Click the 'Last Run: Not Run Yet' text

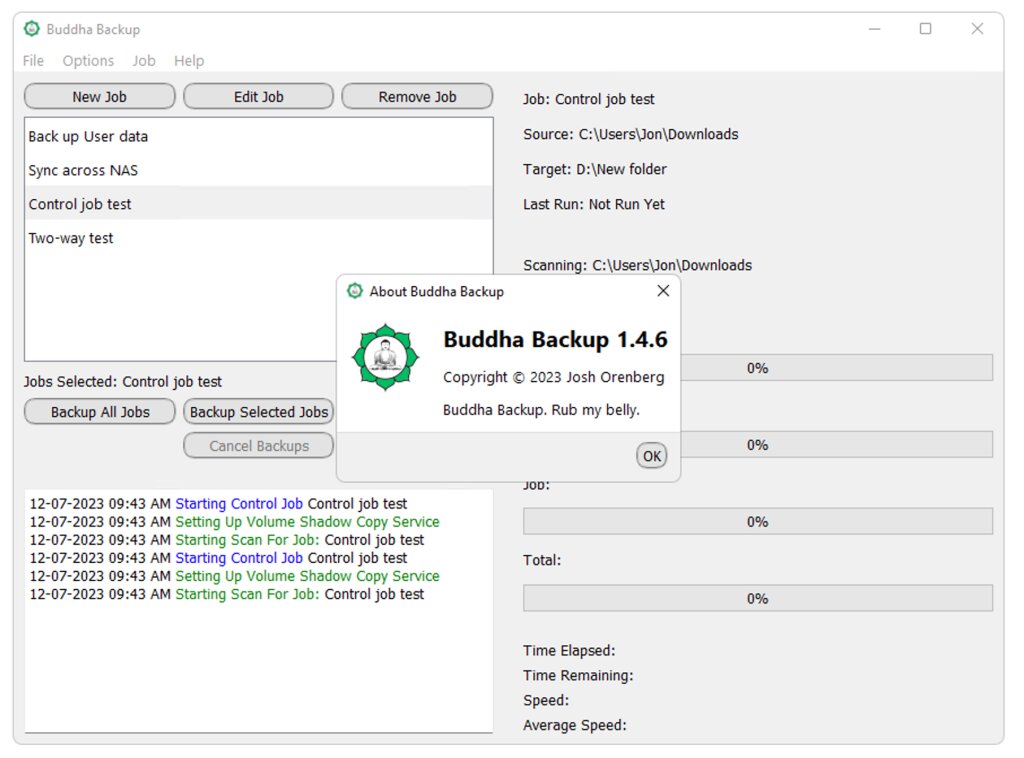[594, 204]
